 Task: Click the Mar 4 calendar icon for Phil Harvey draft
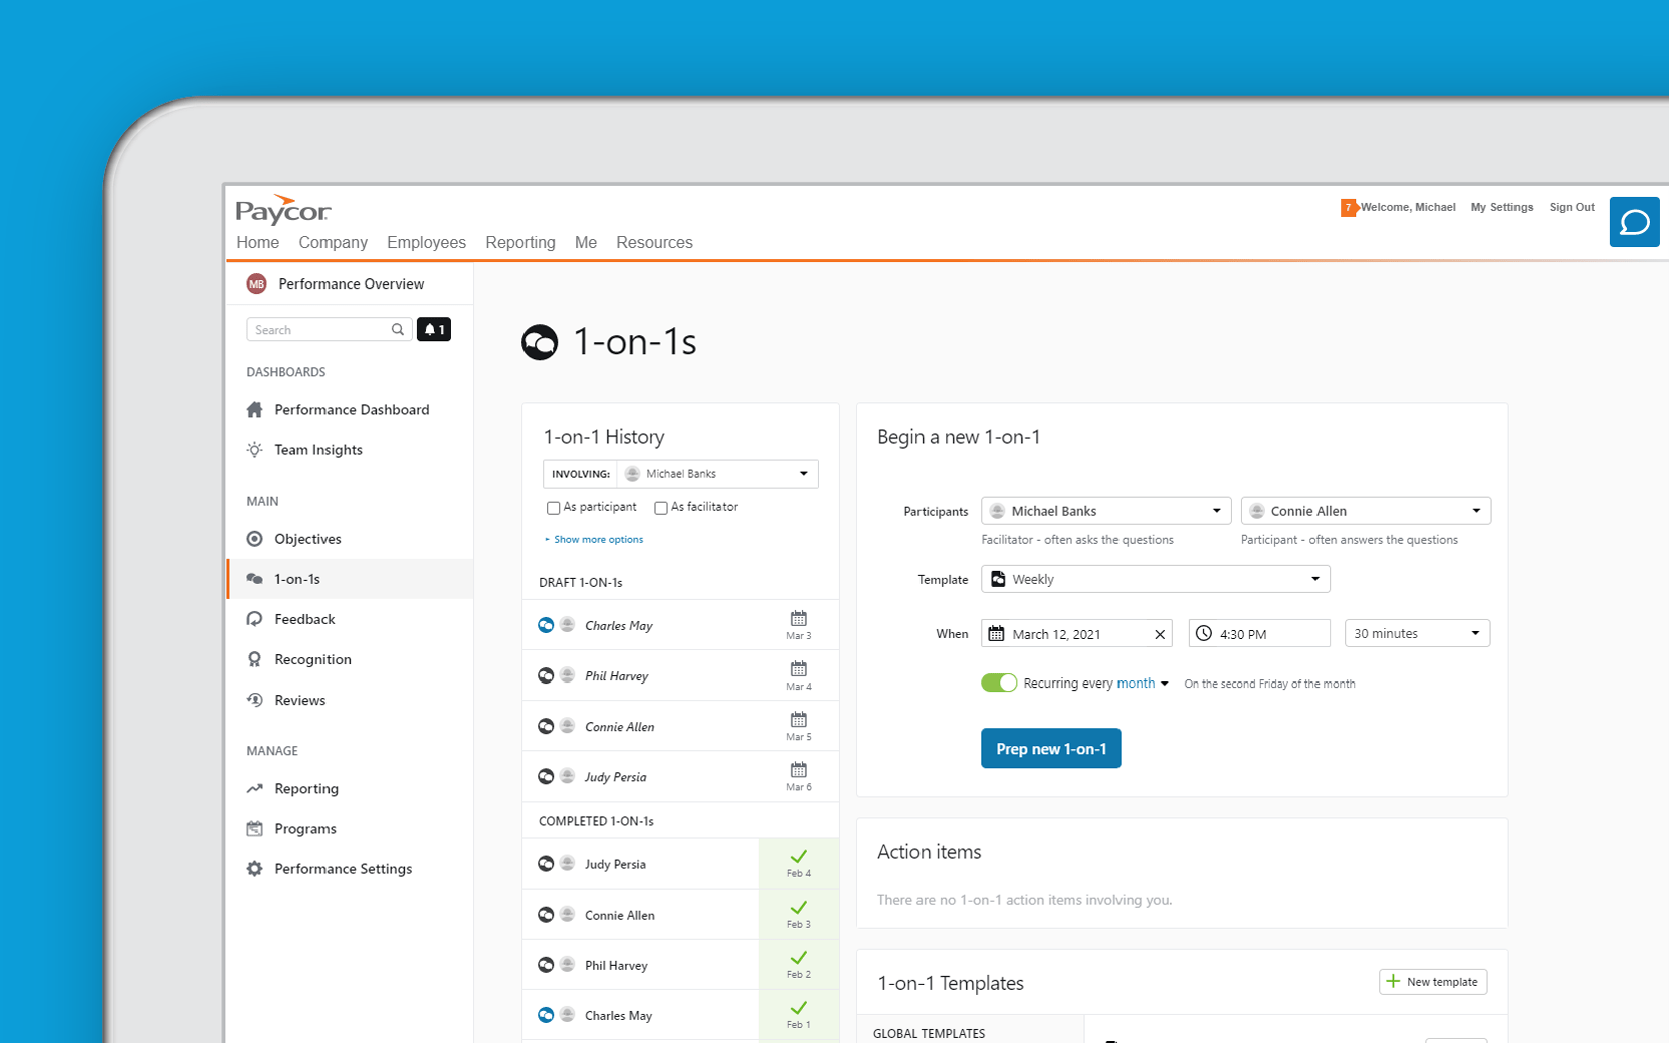coord(798,669)
